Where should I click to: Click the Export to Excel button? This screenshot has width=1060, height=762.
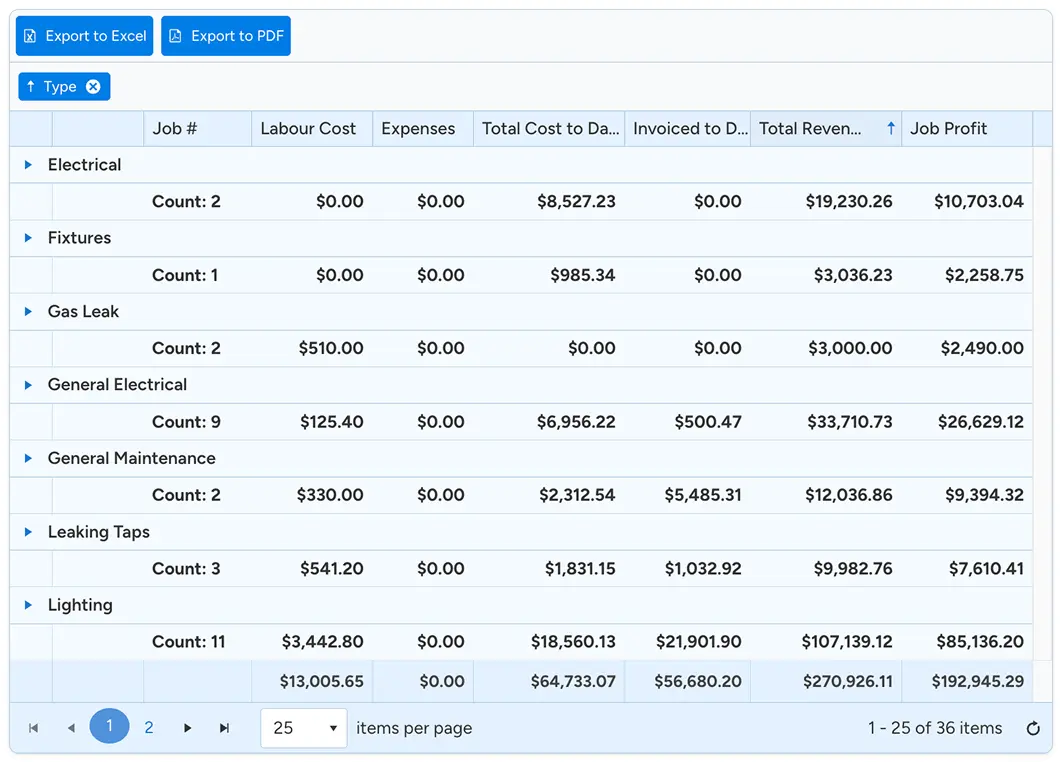click(x=85, y=36)
